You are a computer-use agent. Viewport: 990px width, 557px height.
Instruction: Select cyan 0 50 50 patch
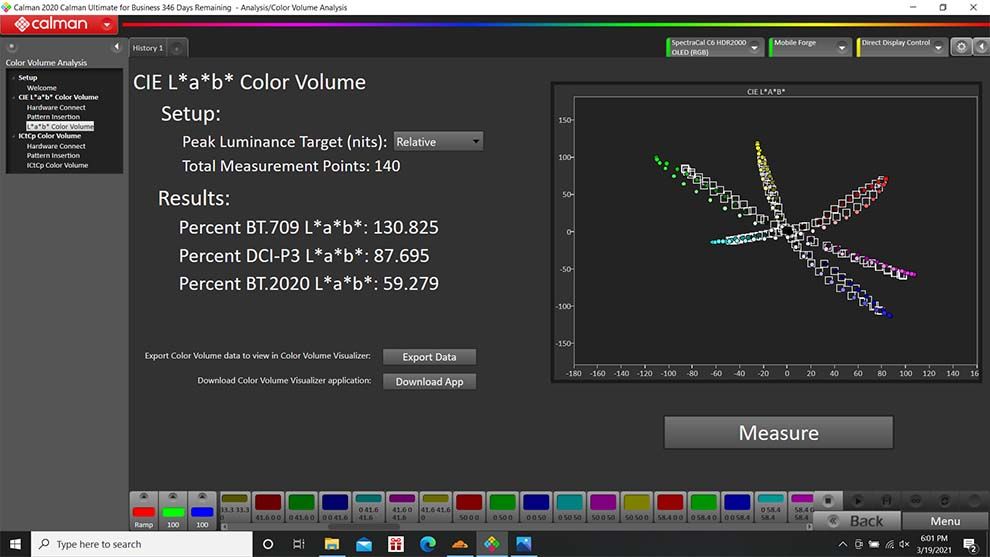(570, 507)
